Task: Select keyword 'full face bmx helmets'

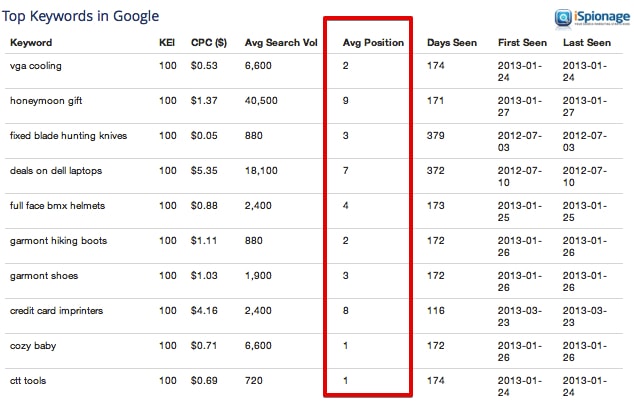Action: click(x=57, y=206)
